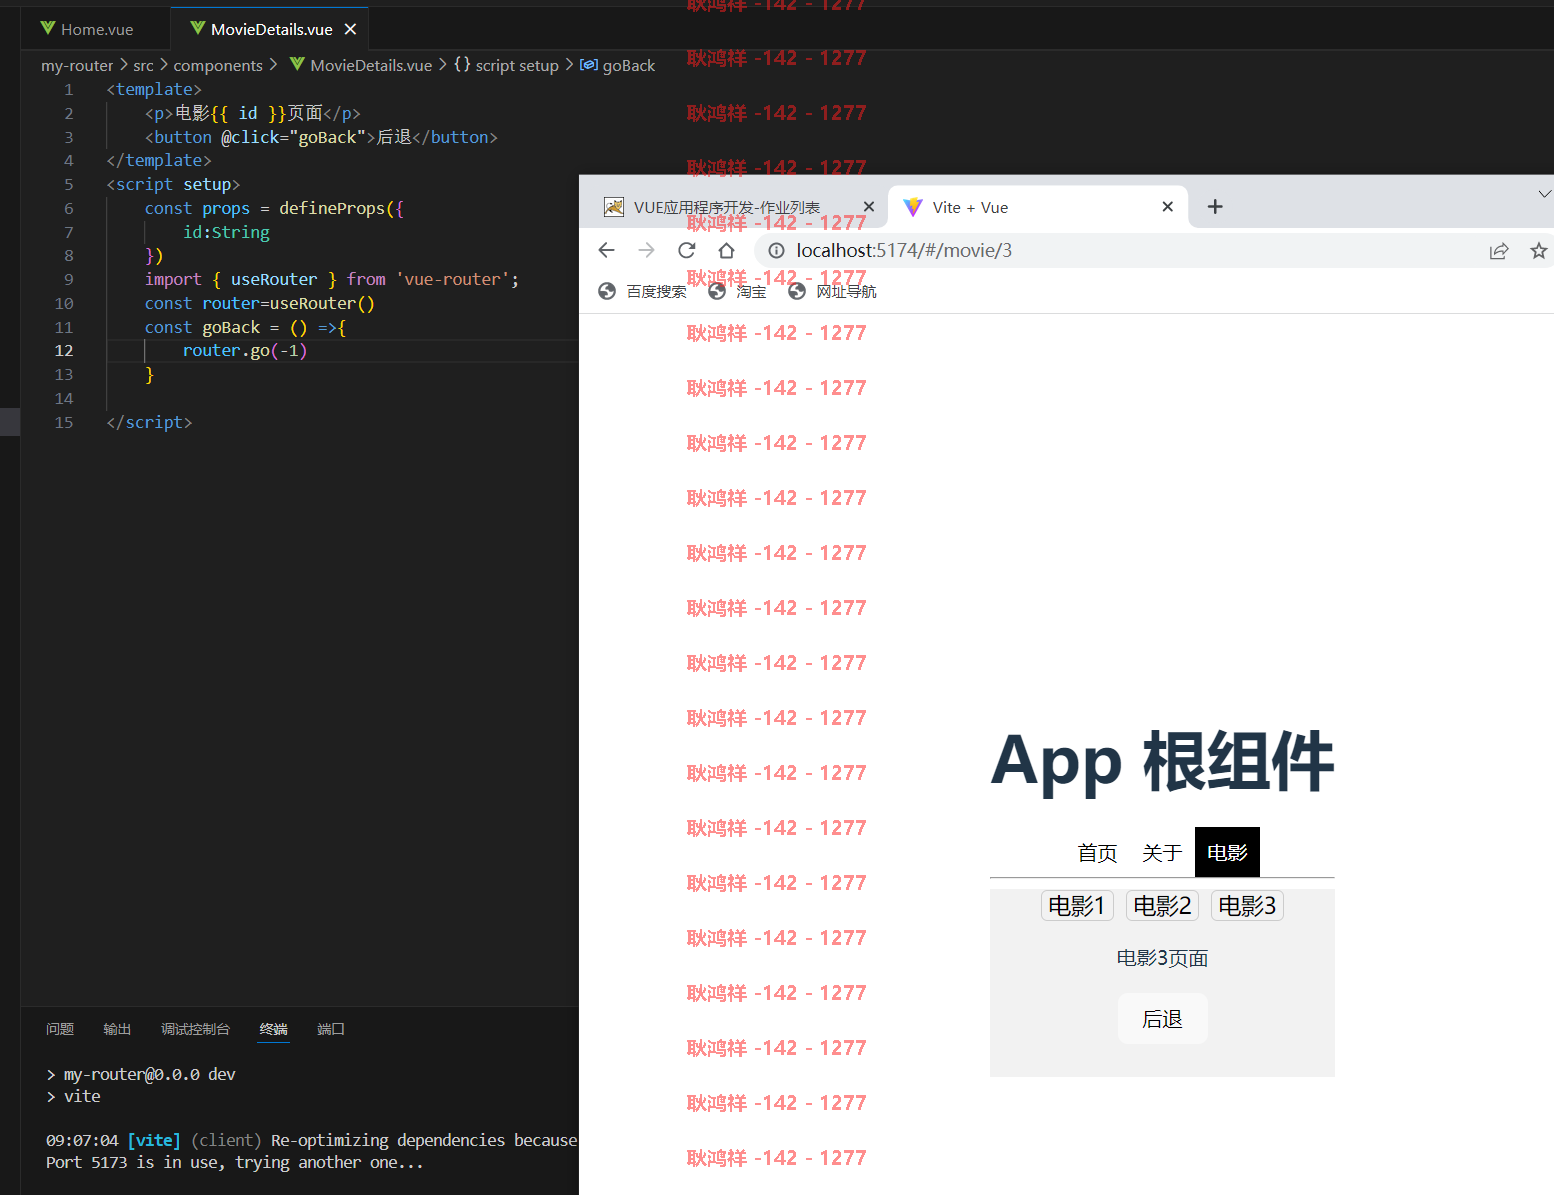Open the 调试控制台 panel tab

(195, 1029)
